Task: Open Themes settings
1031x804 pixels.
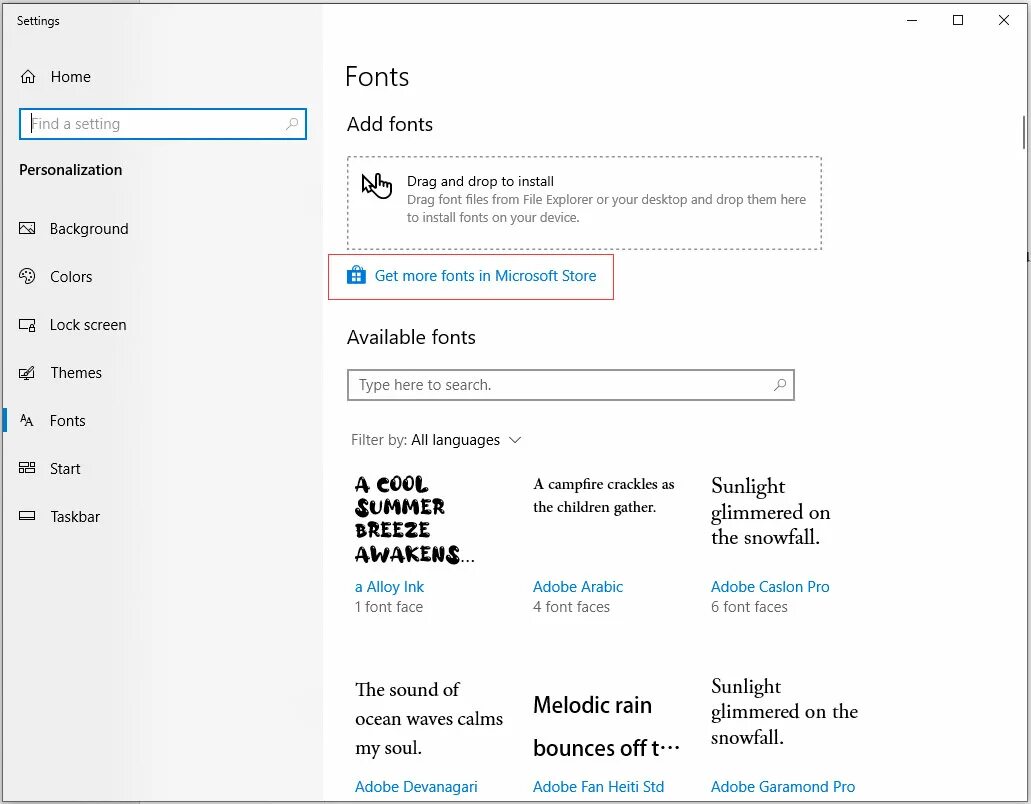Action: click(x=76, y=373)
